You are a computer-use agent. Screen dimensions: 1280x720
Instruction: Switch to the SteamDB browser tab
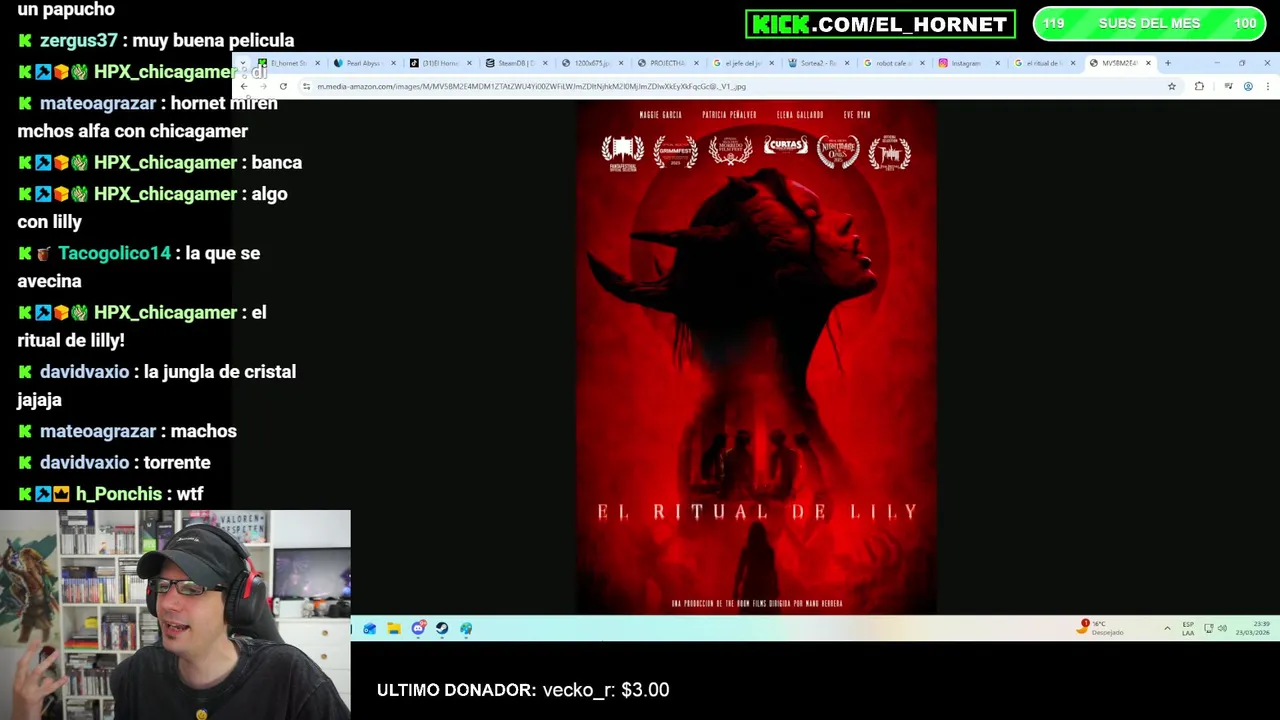[x=516, y=63]
